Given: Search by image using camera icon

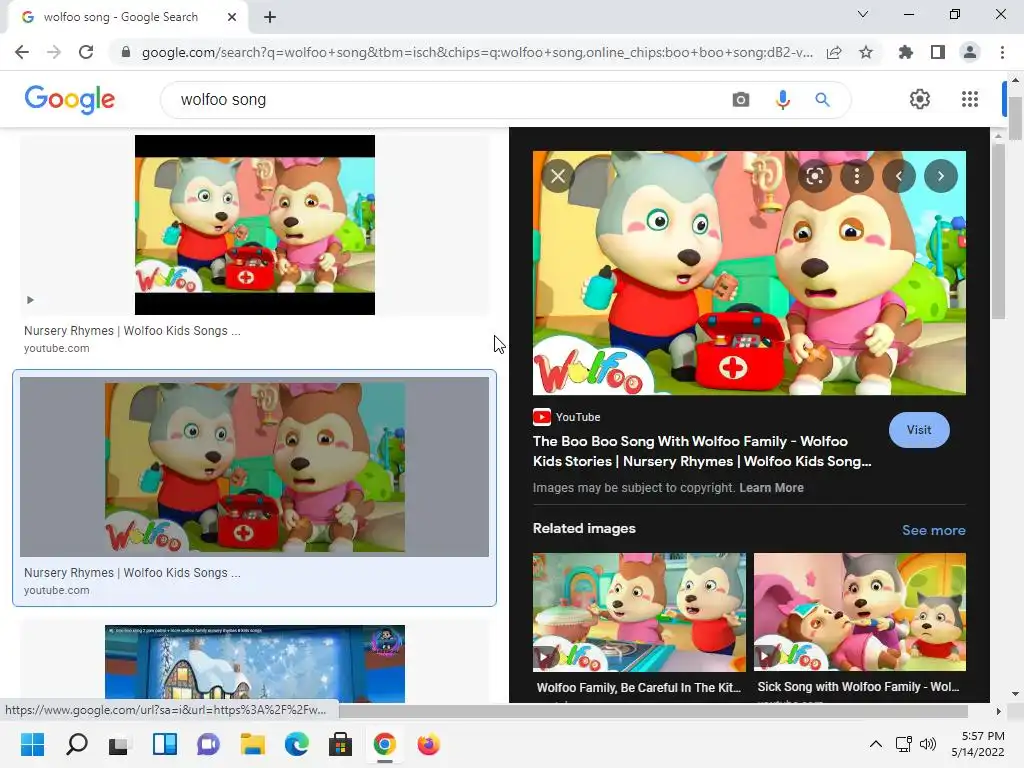Looking at the screenshot, I should click(x=741, y=99).
